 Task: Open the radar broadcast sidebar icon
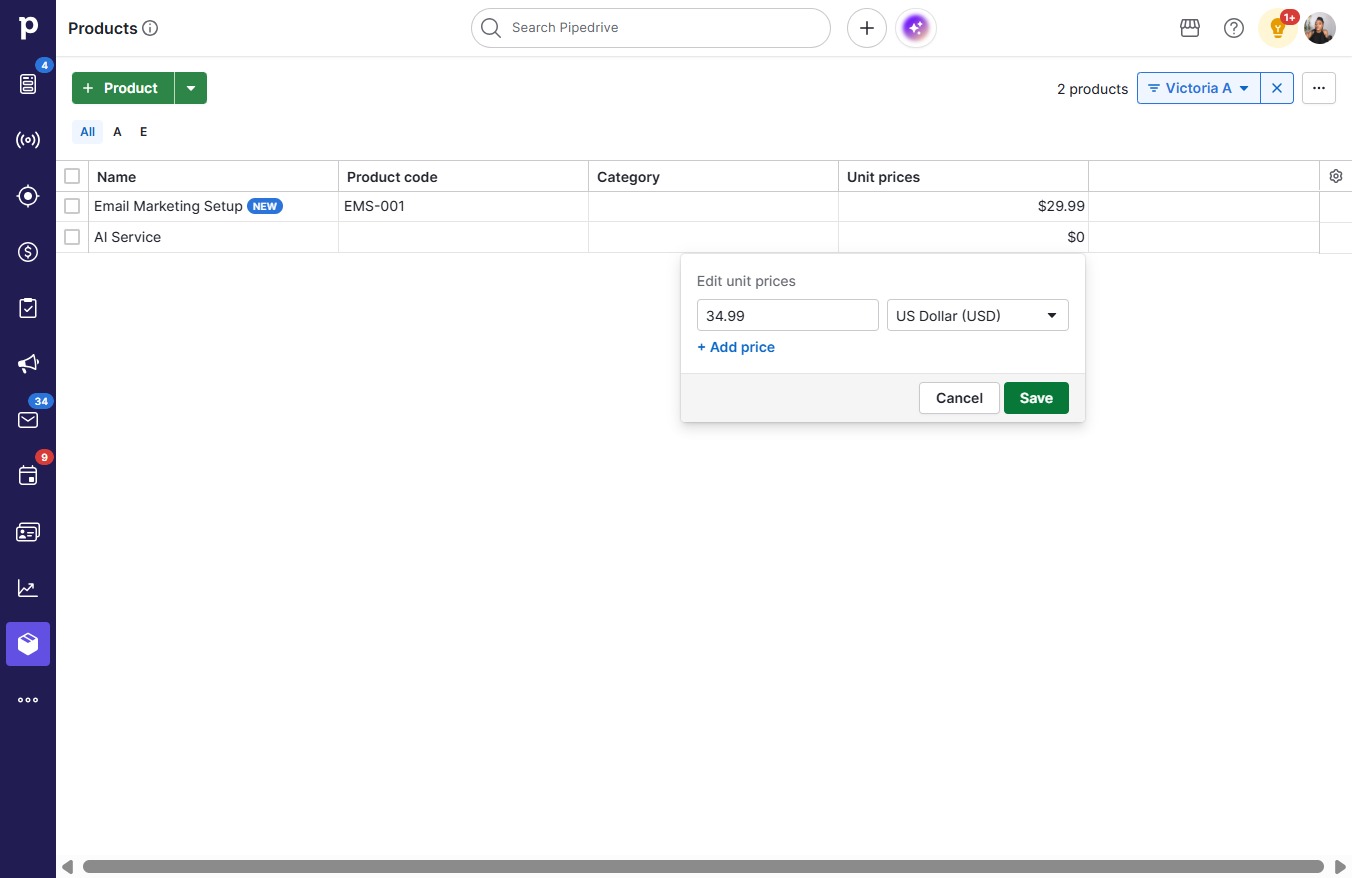point(28,140)
